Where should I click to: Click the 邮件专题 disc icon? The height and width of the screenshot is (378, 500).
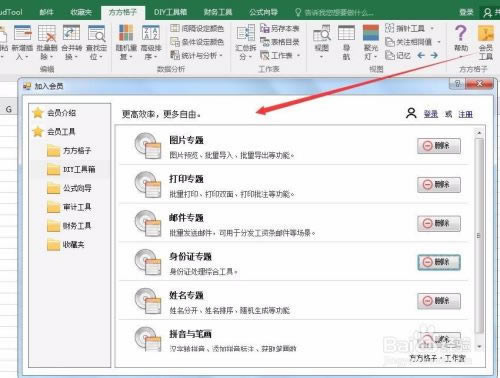(148, 223)
